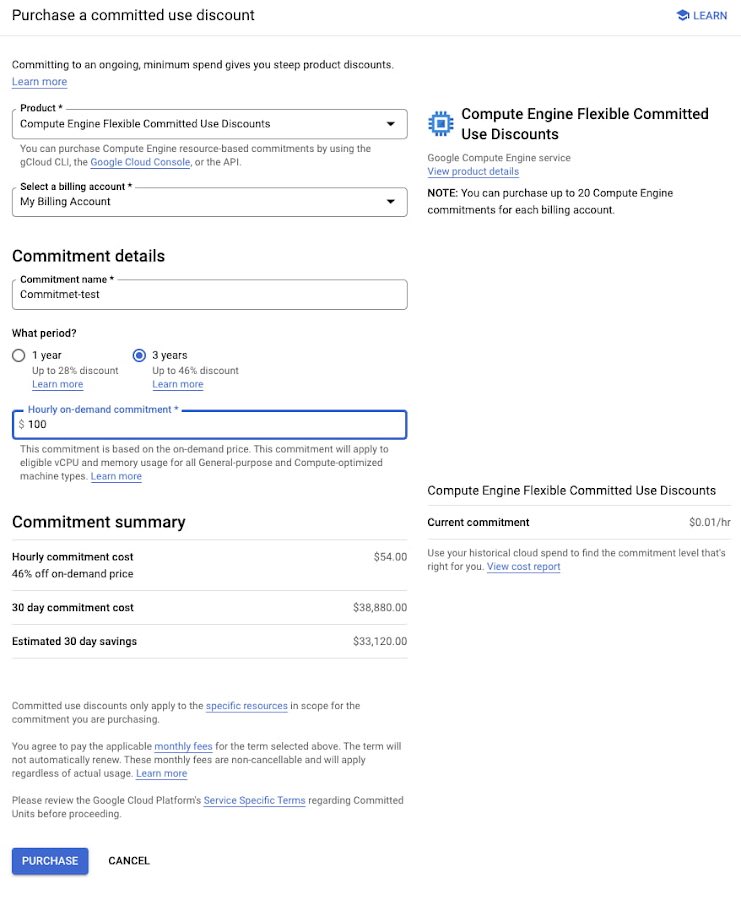
Task: Select the 3 years period option
Action: [139, 355]
